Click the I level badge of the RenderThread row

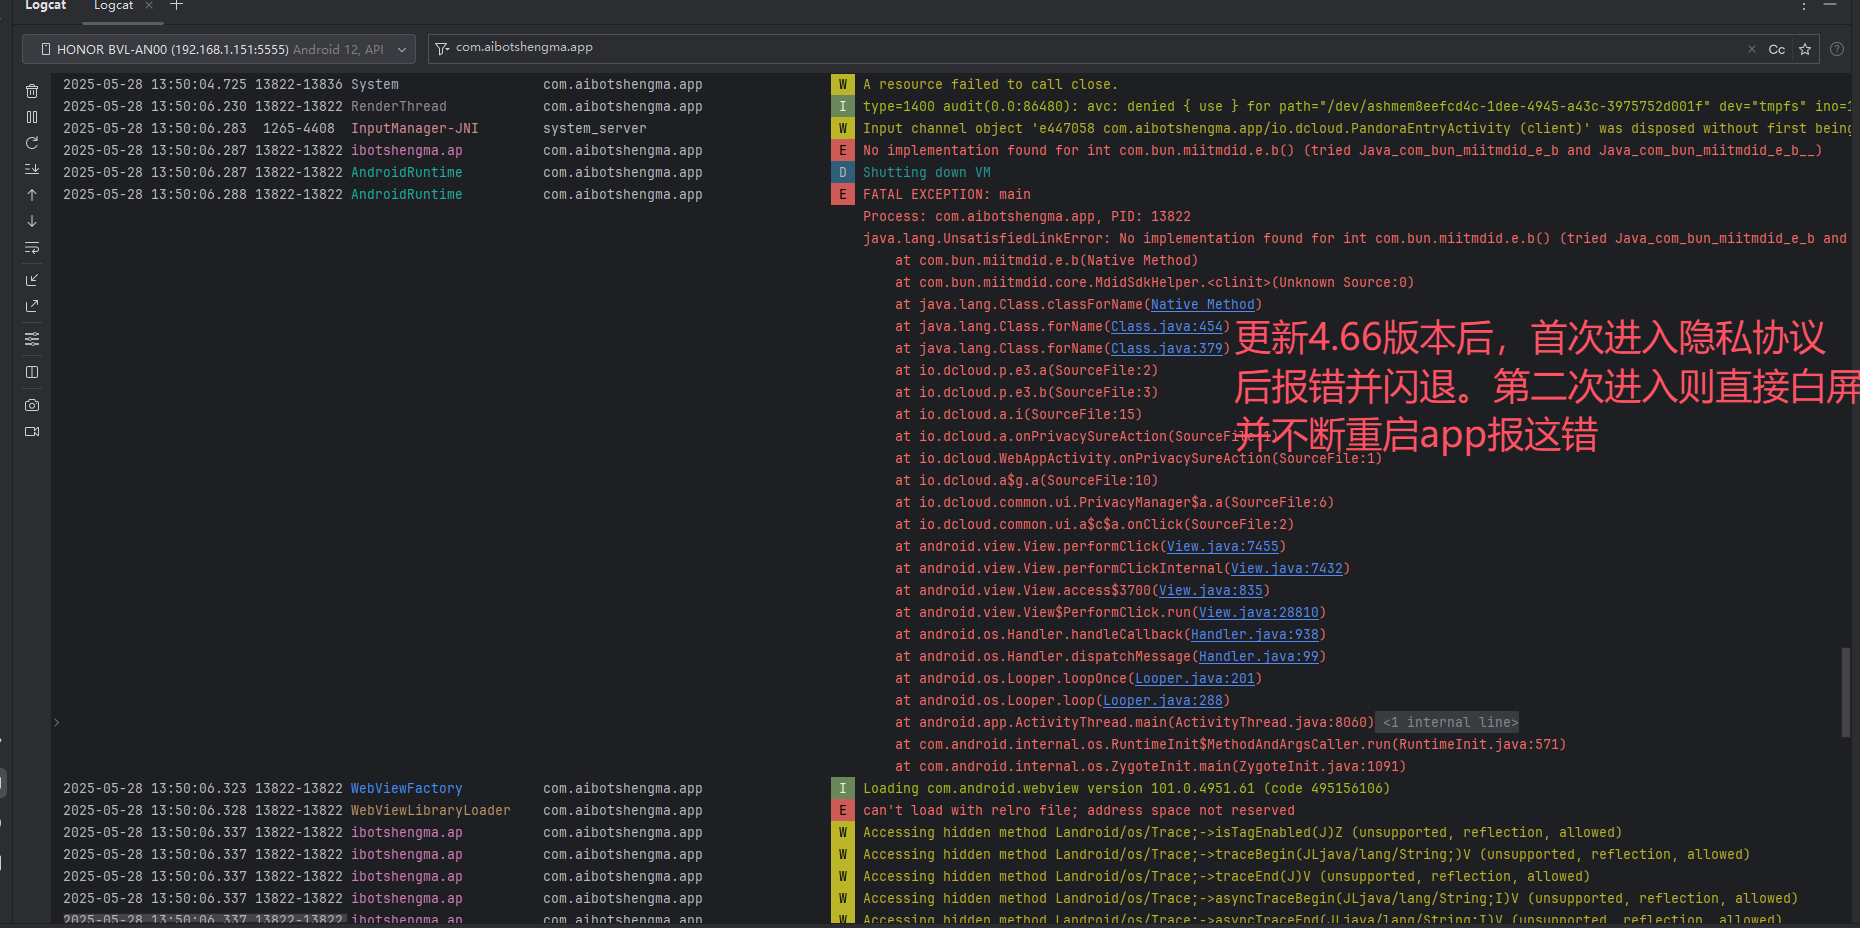[842, 106]
